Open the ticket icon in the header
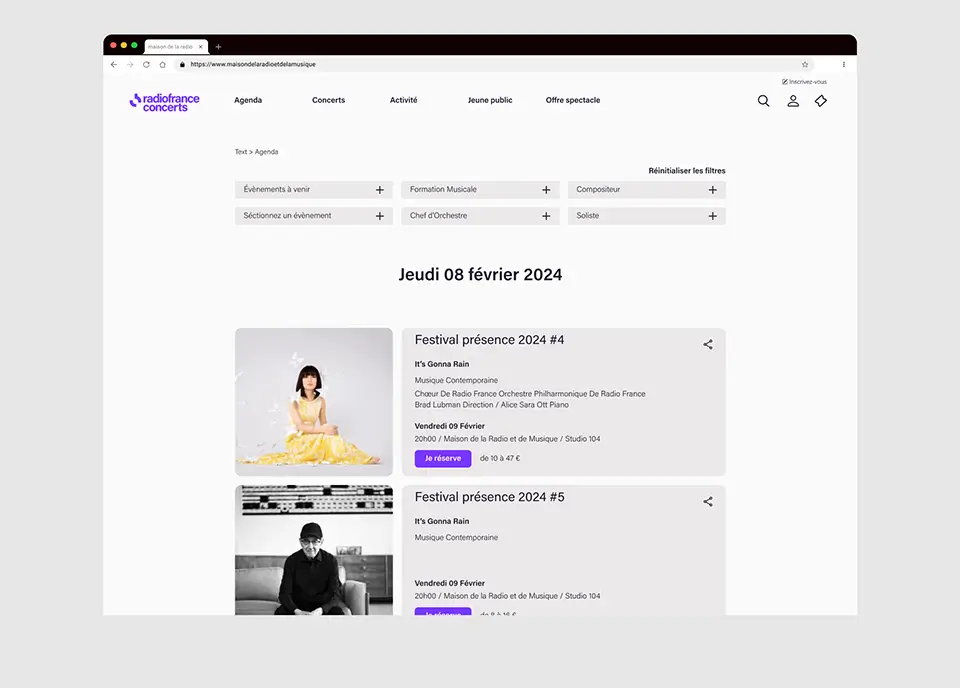960x688 pixels. [x=821, y=101]
